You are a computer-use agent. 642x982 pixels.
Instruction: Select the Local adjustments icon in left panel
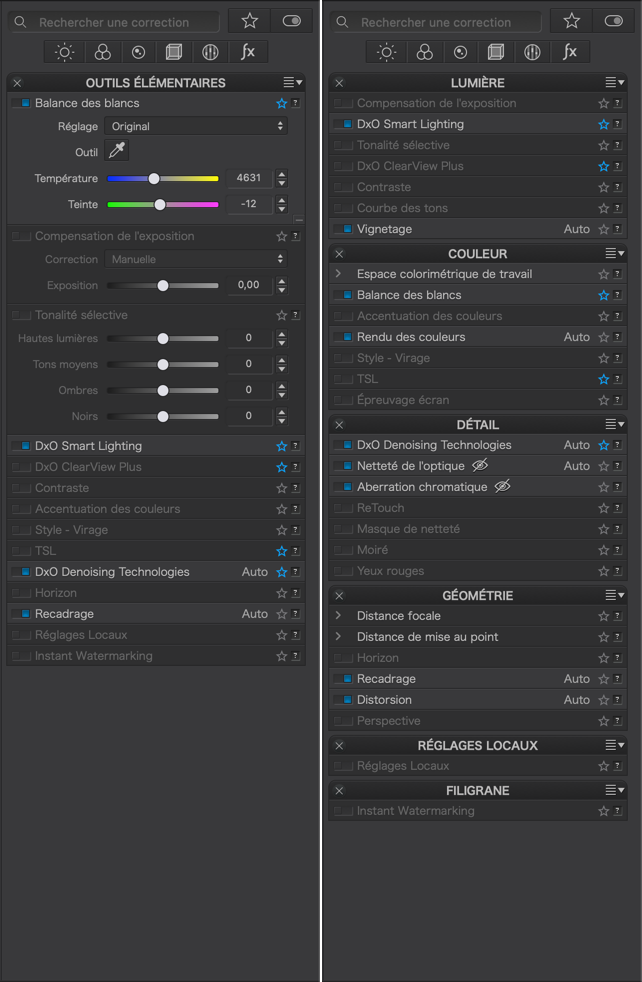(x=210, y=52)
